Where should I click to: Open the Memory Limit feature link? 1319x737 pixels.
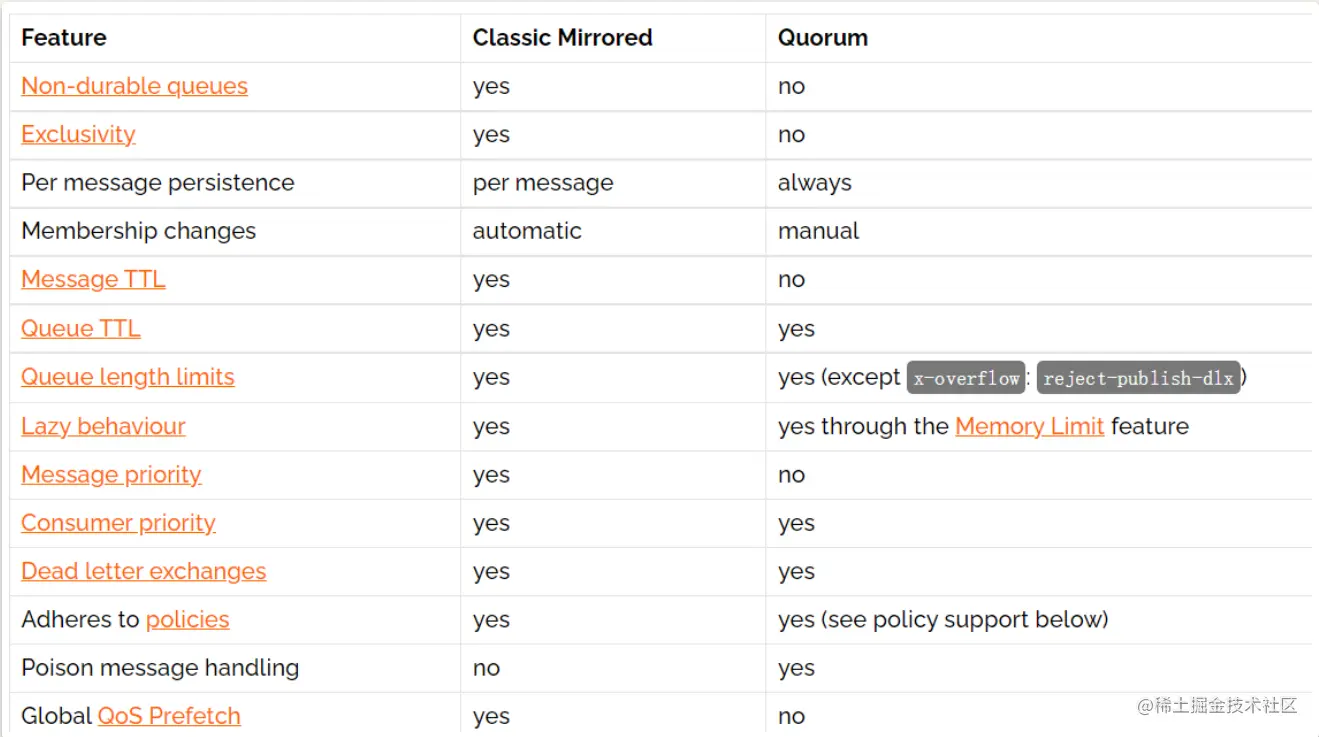pos(1029,426)
